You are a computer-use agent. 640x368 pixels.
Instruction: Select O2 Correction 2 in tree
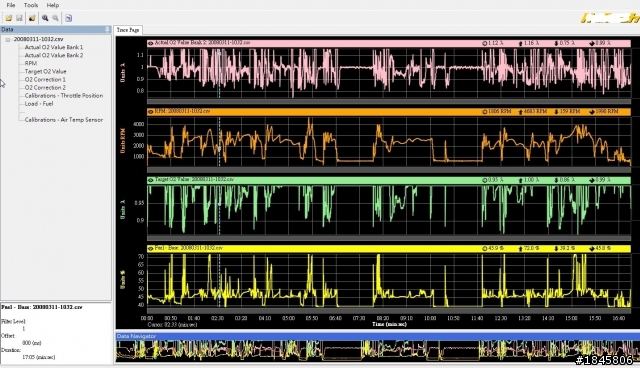(45, 88)
